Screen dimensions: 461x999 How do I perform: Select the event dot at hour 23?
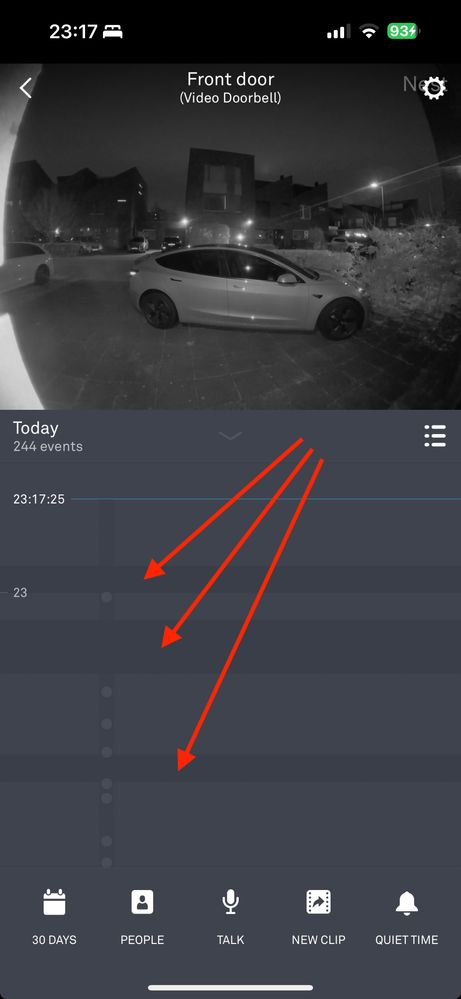pyautogui.click(x=106, y=597)
